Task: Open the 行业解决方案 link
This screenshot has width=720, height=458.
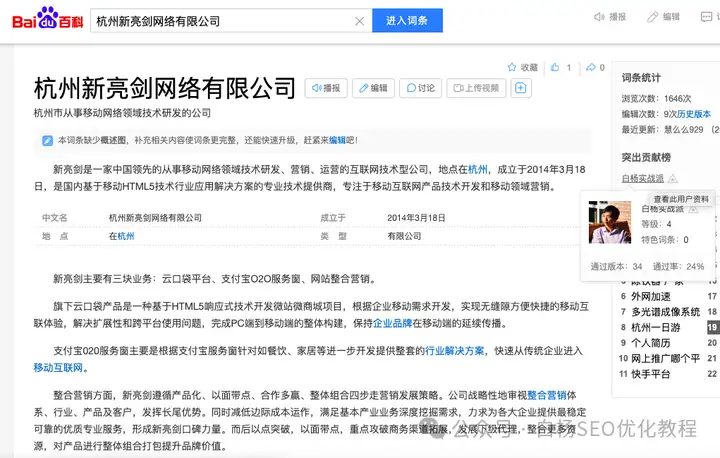Action: point(455,351)
